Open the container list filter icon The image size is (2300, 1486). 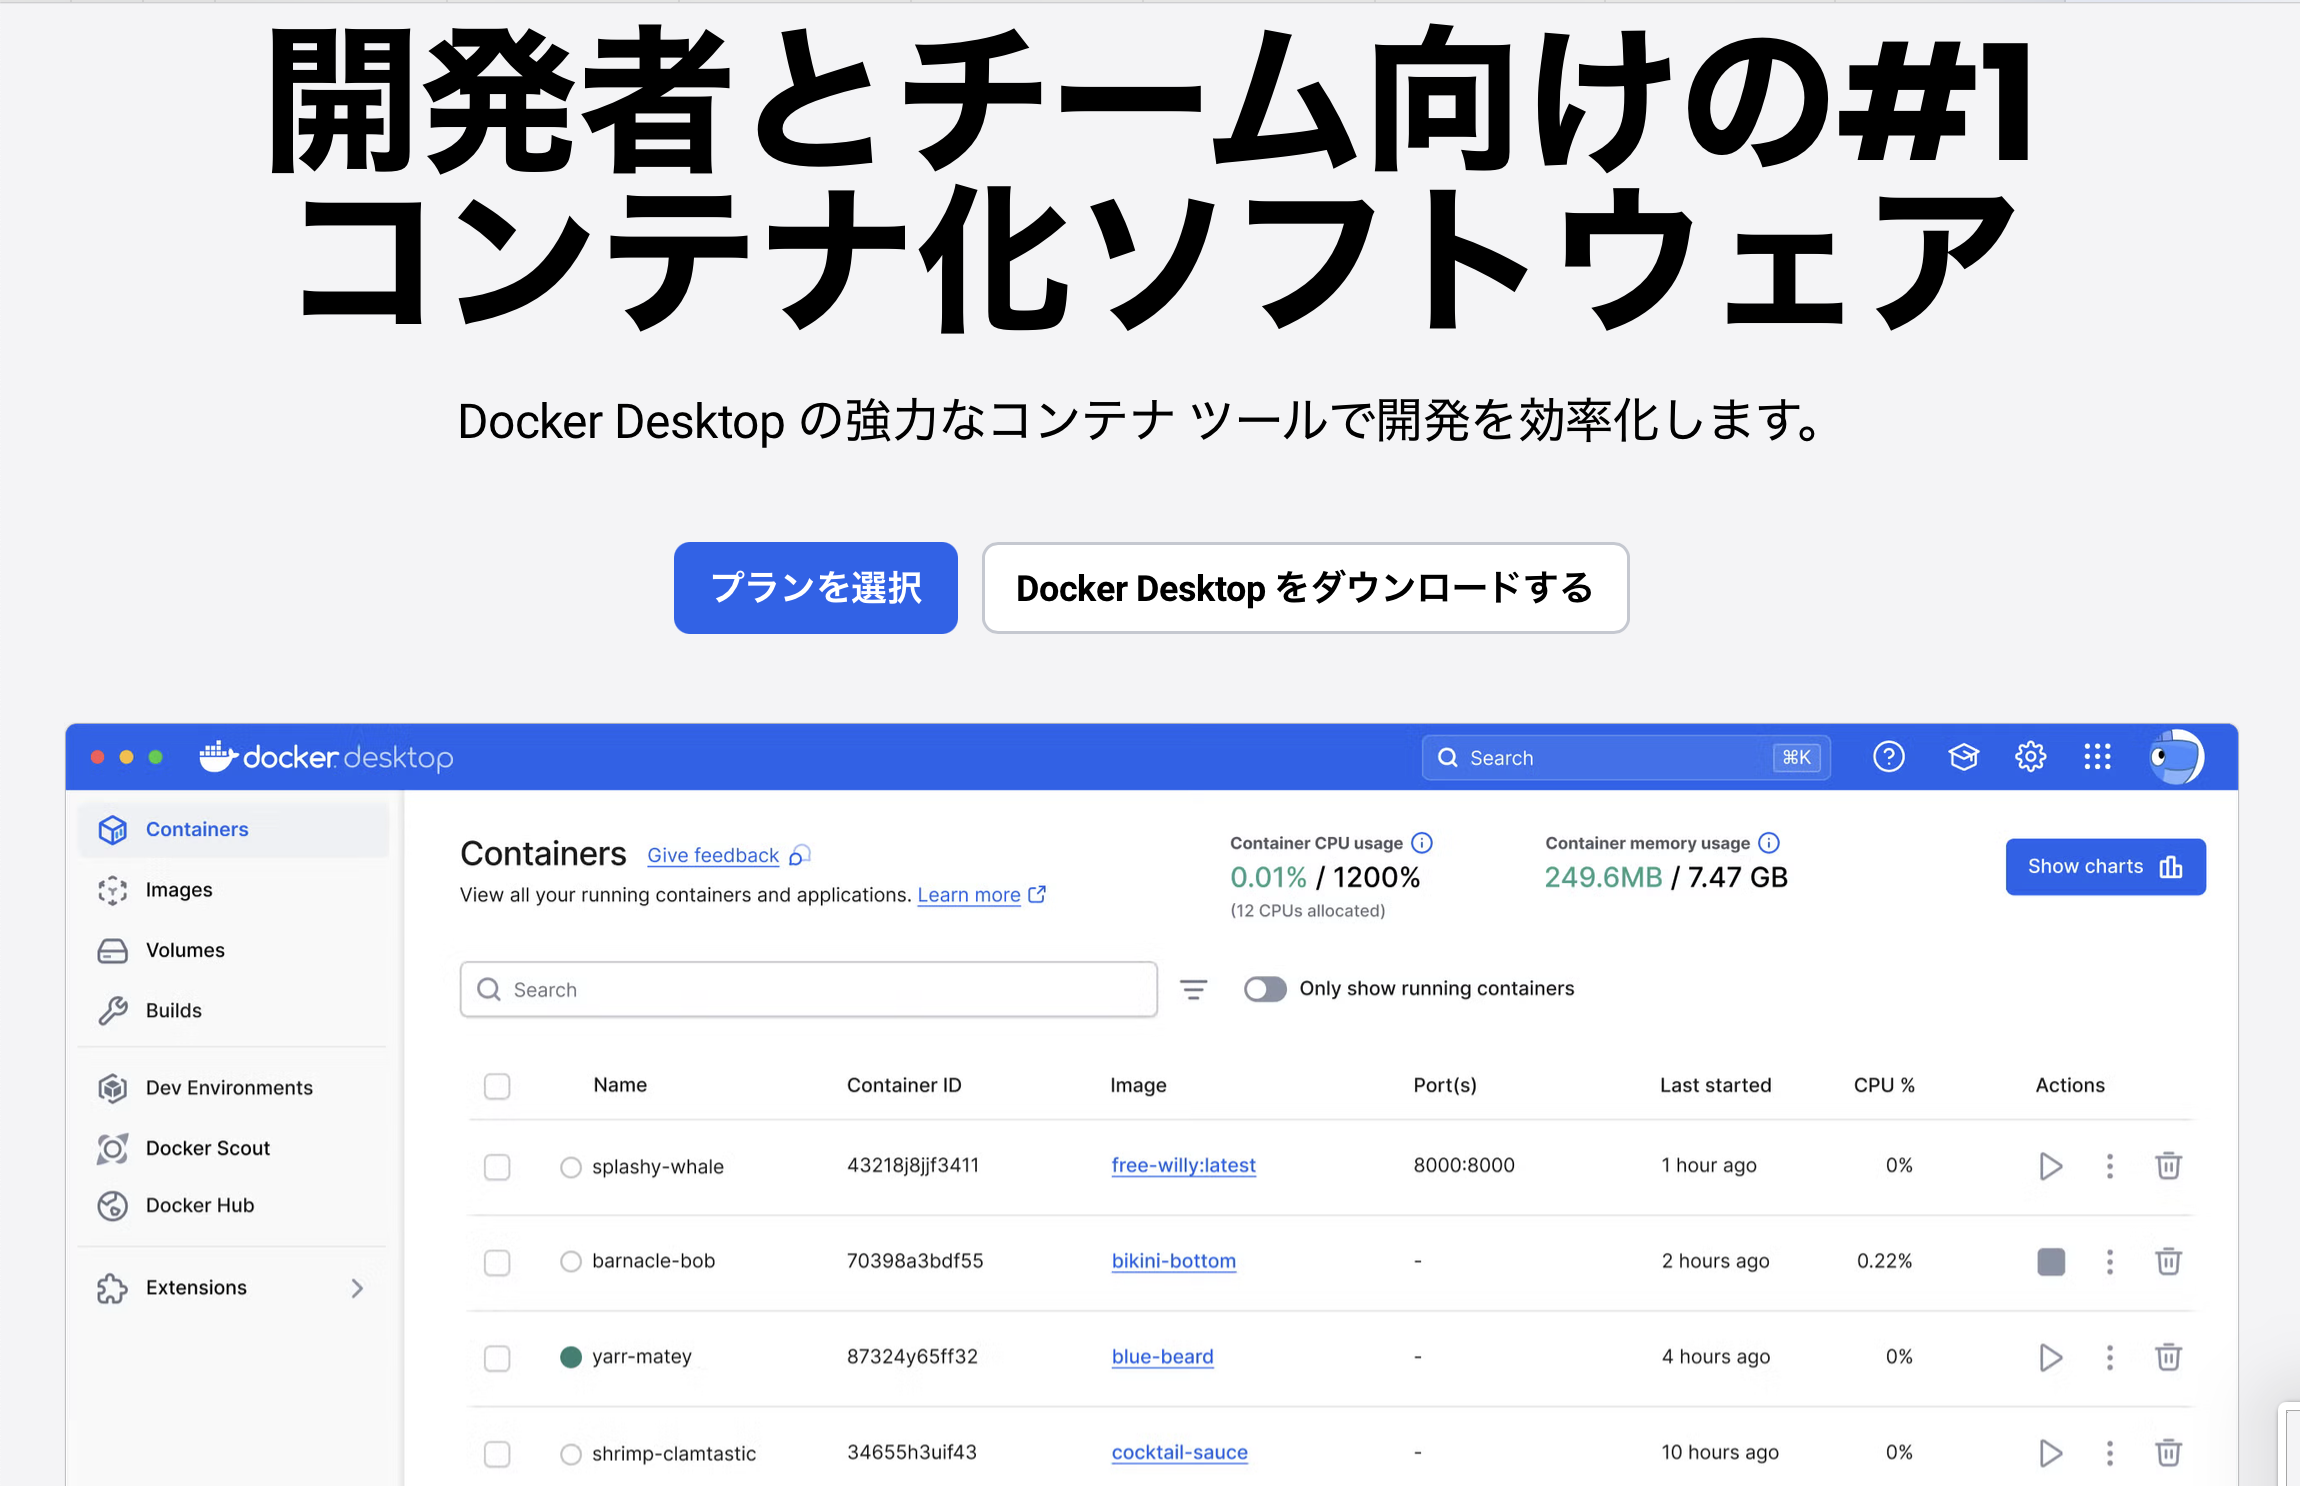(1193, 989)
